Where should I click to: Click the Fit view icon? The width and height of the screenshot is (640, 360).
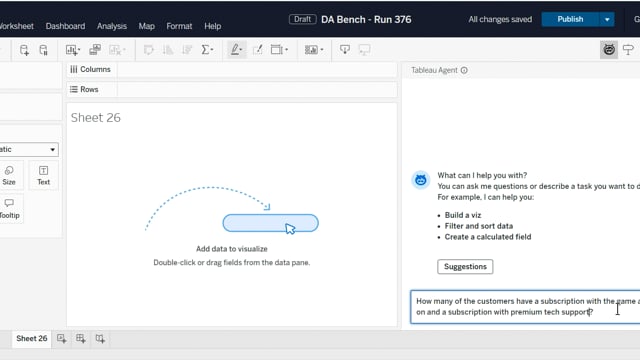click(x=276, y=50)
